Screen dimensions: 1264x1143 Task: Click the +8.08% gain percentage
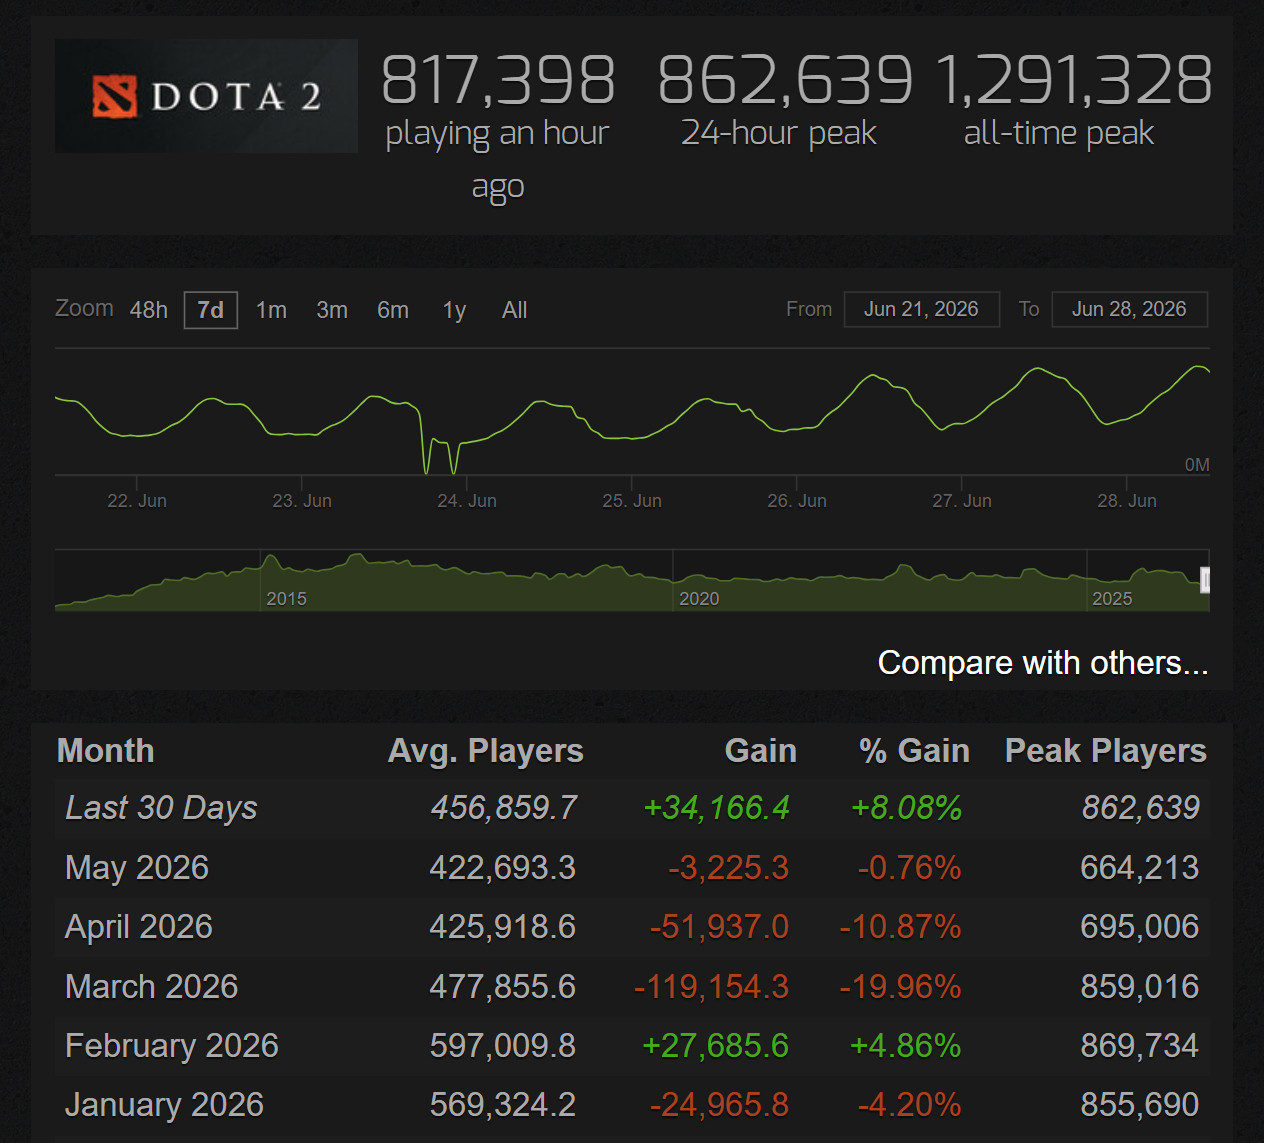pos(906,807)
